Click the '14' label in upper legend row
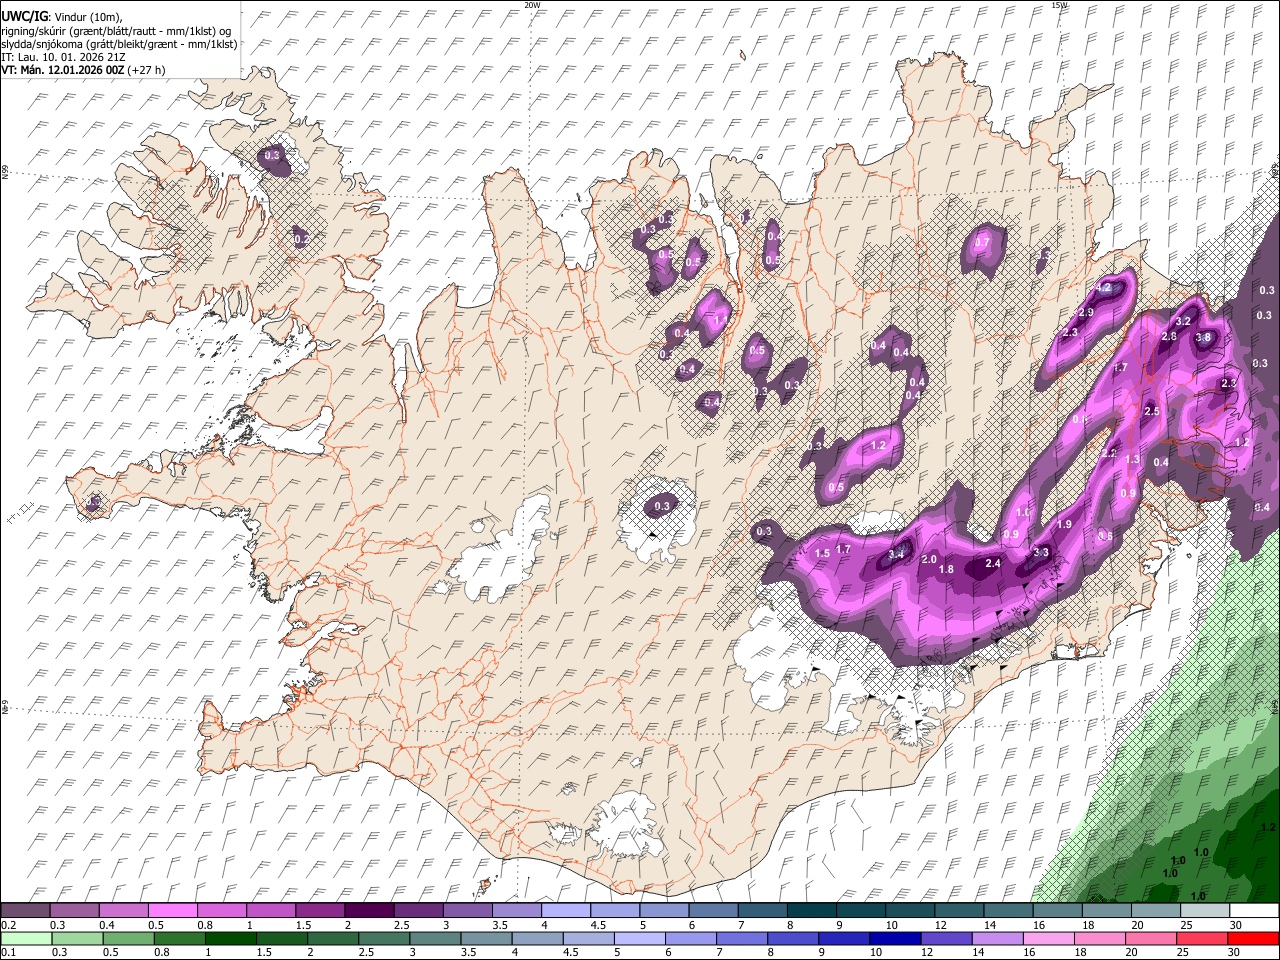 pyautogui.click(x=989, y=925)
